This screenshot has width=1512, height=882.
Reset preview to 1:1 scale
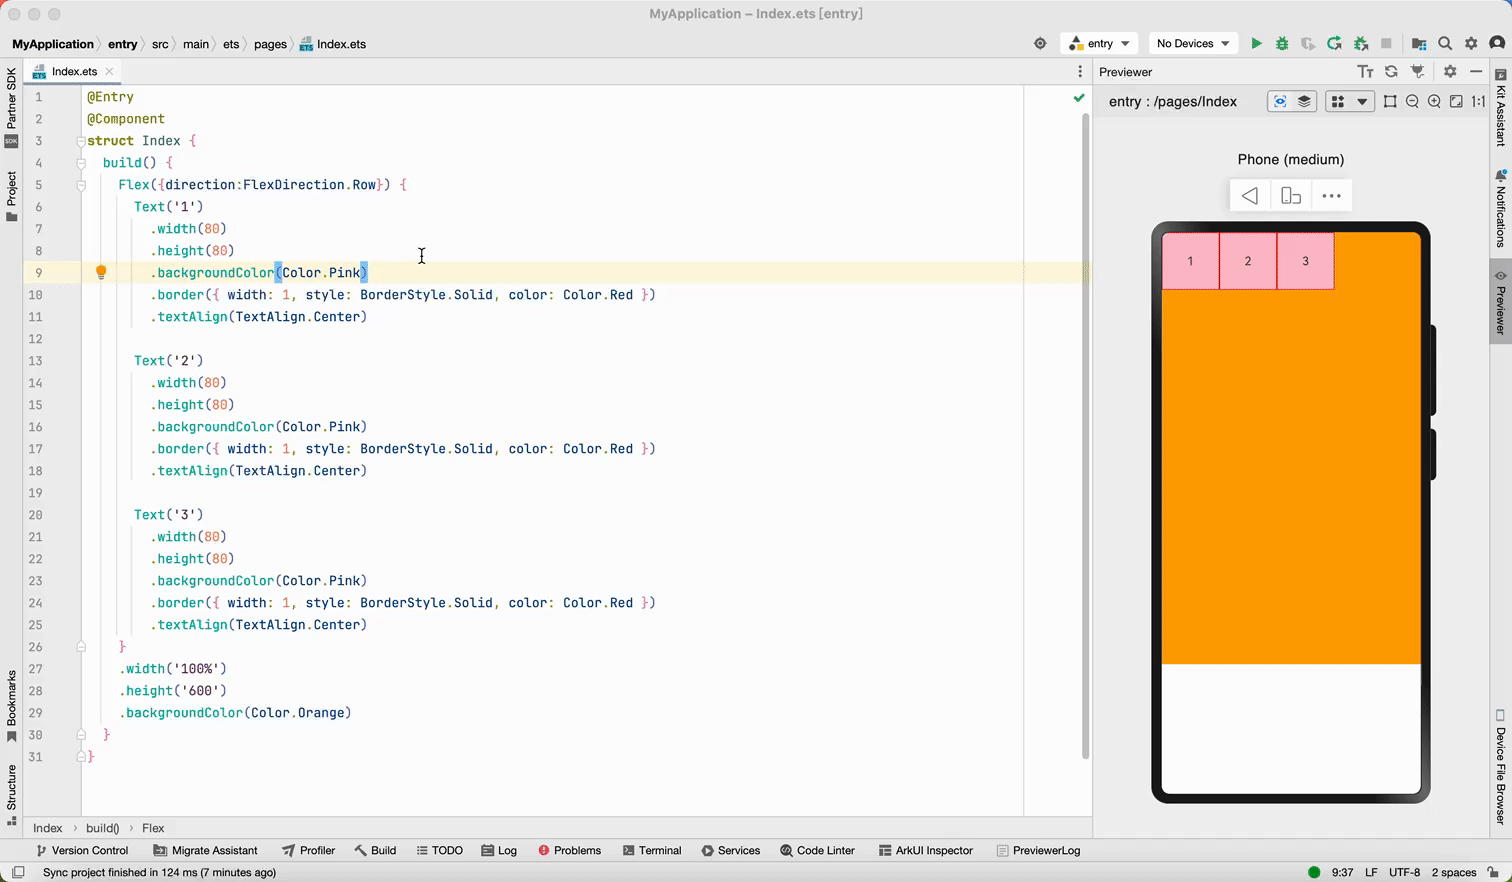pos(1478,101)
